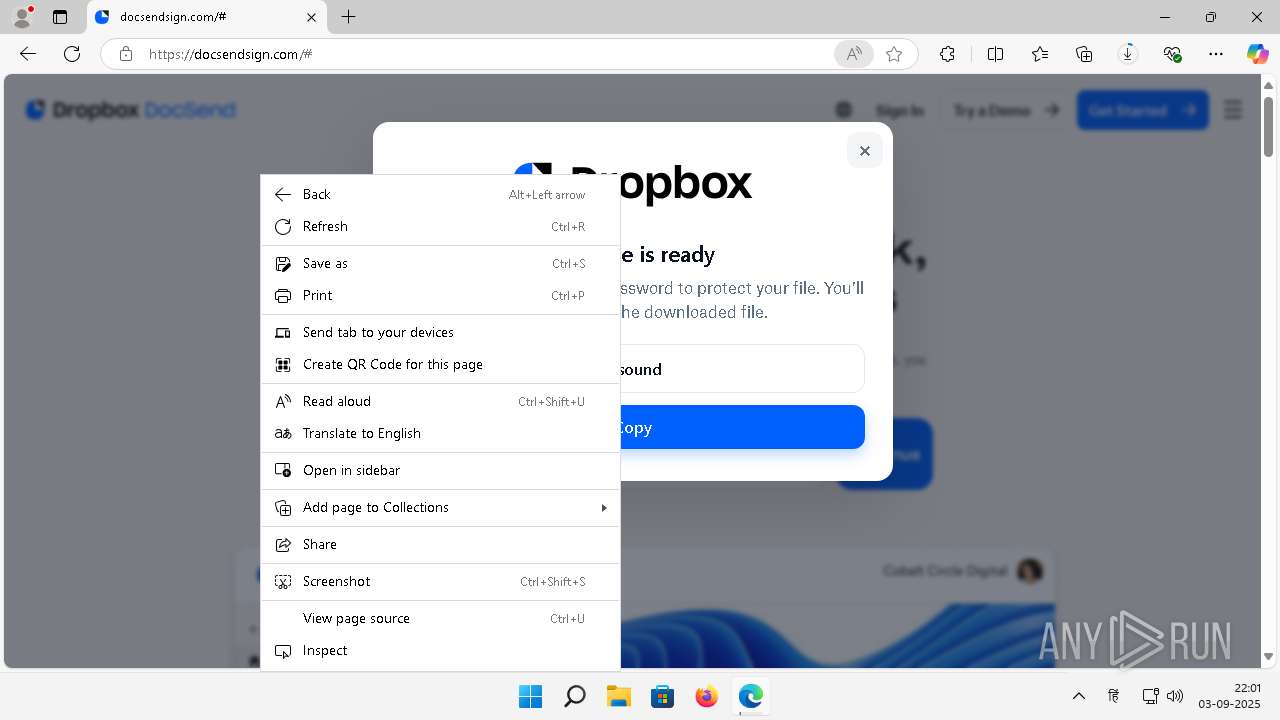The width and height of the screenshot is (1280, 720).
Task: Add this page to favorites star
Action: pos(894,54)
